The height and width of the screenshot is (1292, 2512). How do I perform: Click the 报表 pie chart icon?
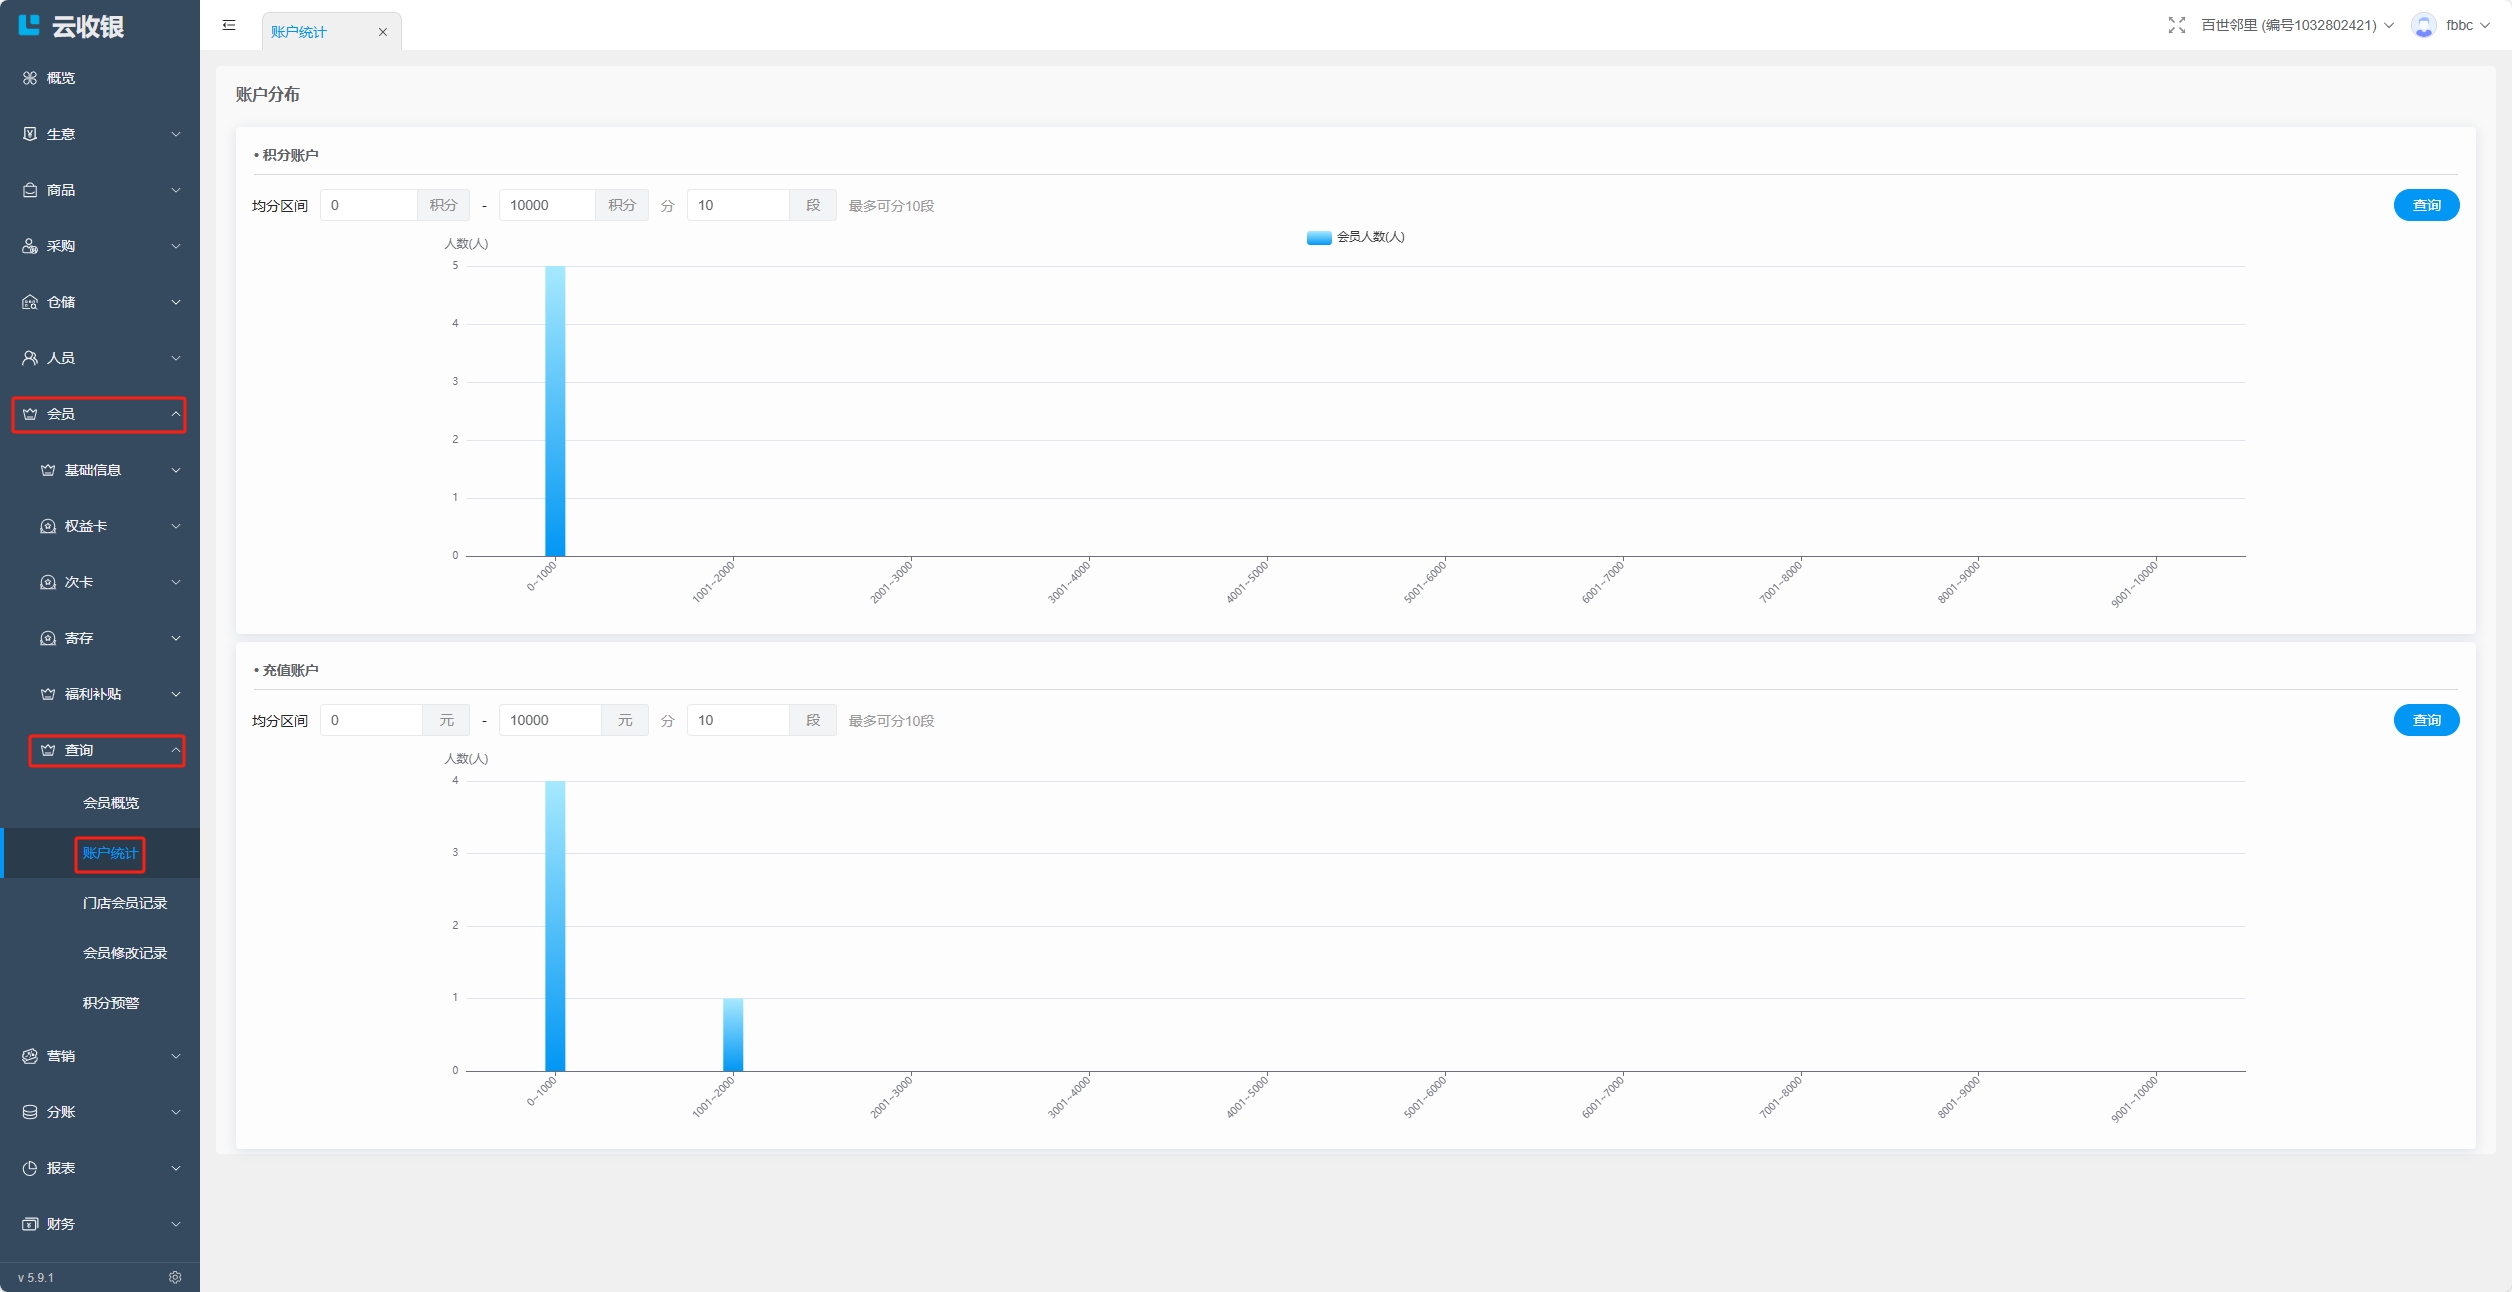pyautogui.click(x=30, y=1168)
